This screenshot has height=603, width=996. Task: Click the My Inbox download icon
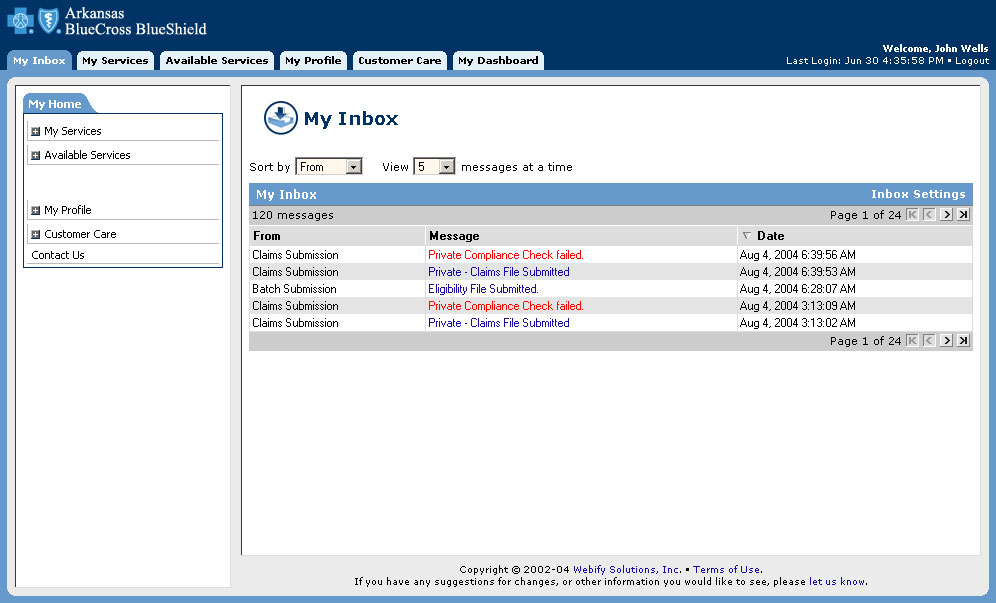(281, 118)
